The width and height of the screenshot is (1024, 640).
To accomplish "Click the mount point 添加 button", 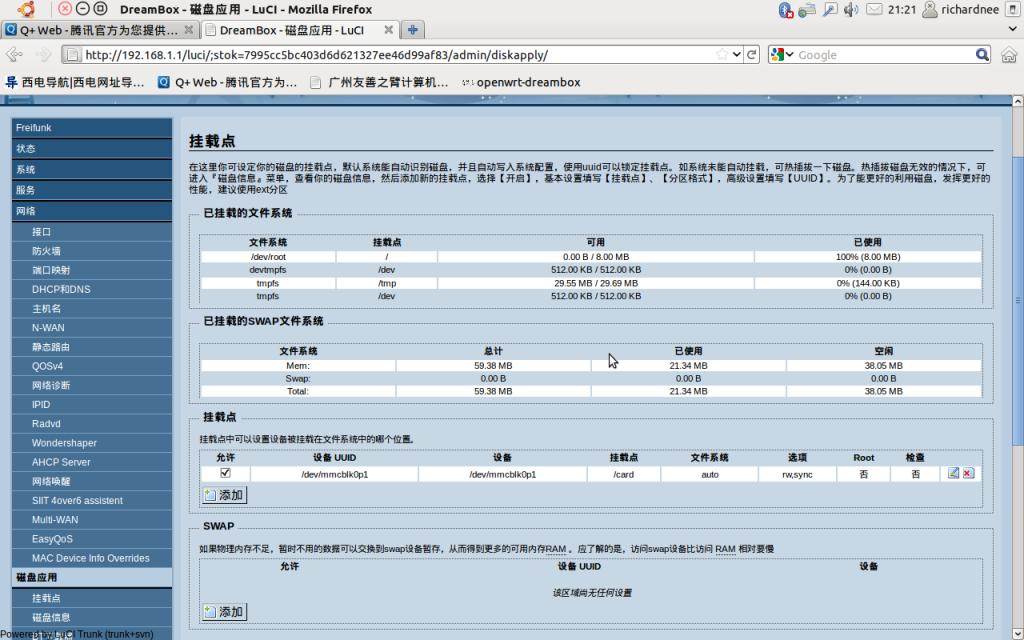I will click(x=224, y=495).
